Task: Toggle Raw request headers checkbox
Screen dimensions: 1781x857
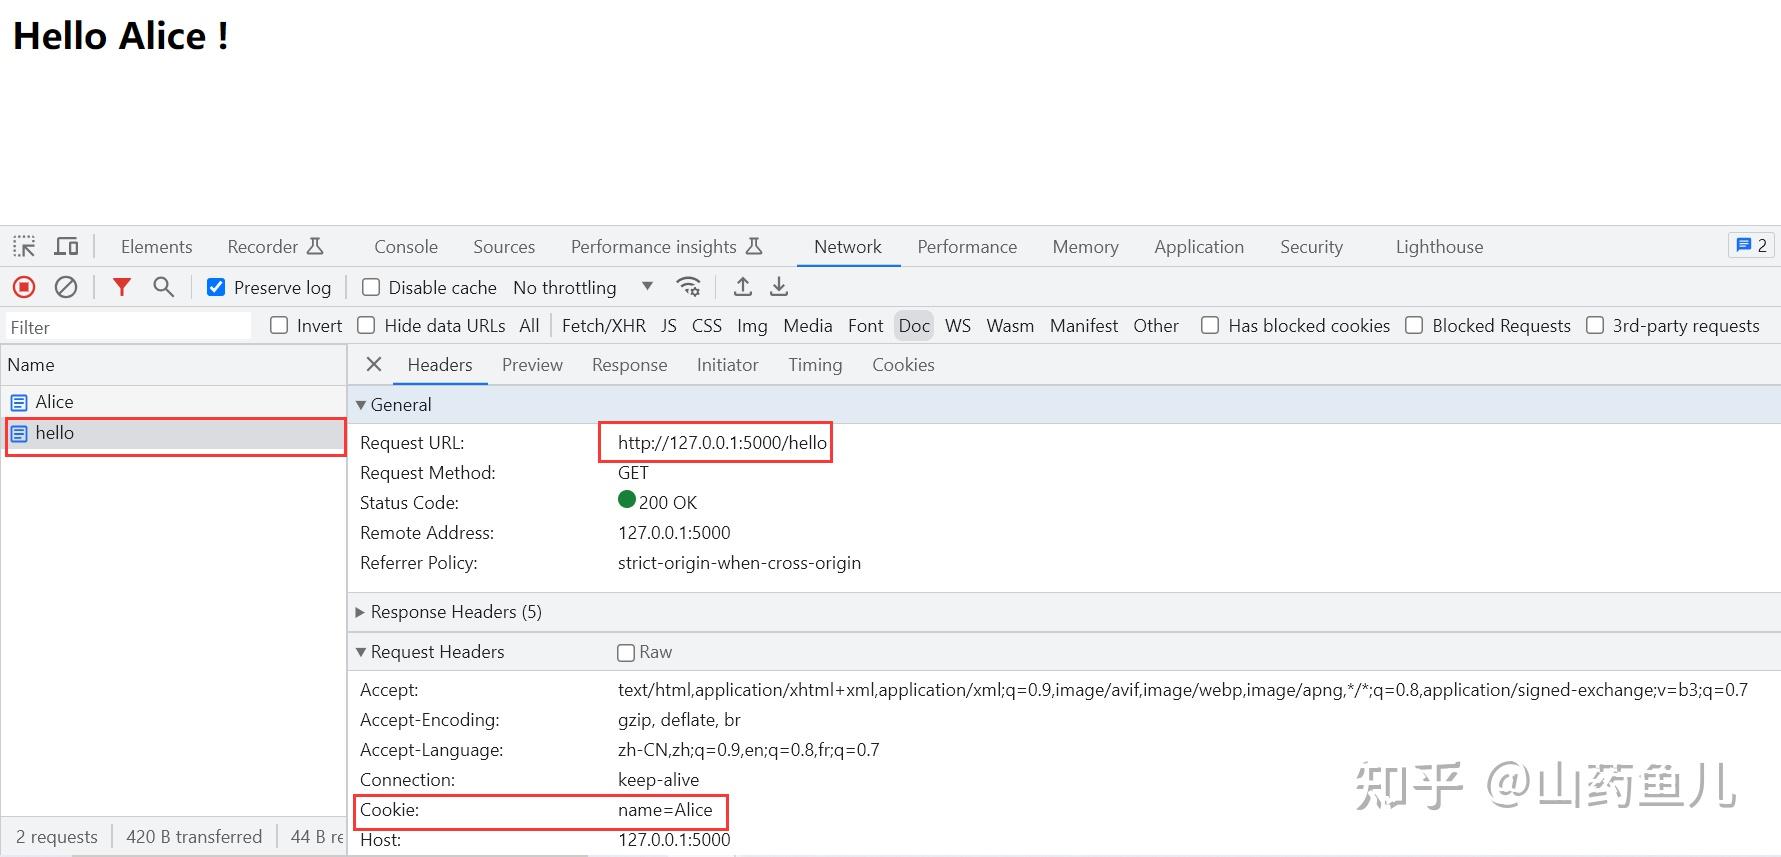Action: click(626, 653)
